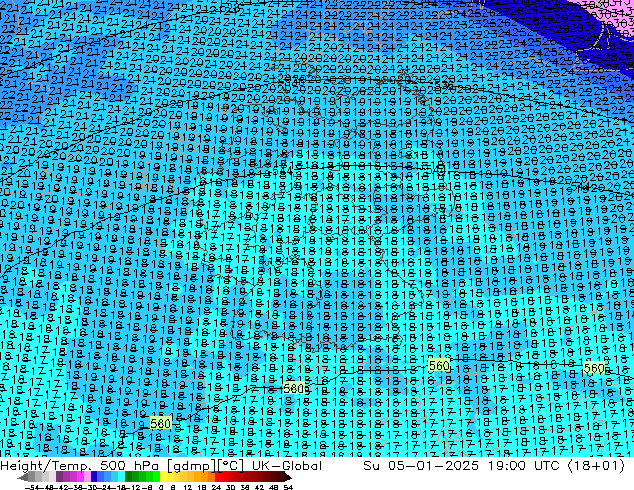This screenshot has width=634, height=490.
Task: Click the 19:00 UTC time label
Action: 524,466
